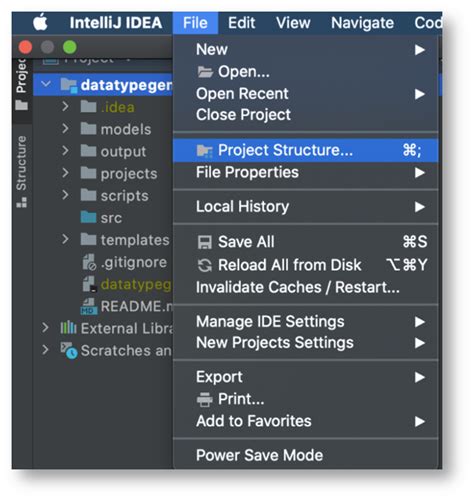
Task: Click the Scratches and Consoles icon
Action: (69, 351)
